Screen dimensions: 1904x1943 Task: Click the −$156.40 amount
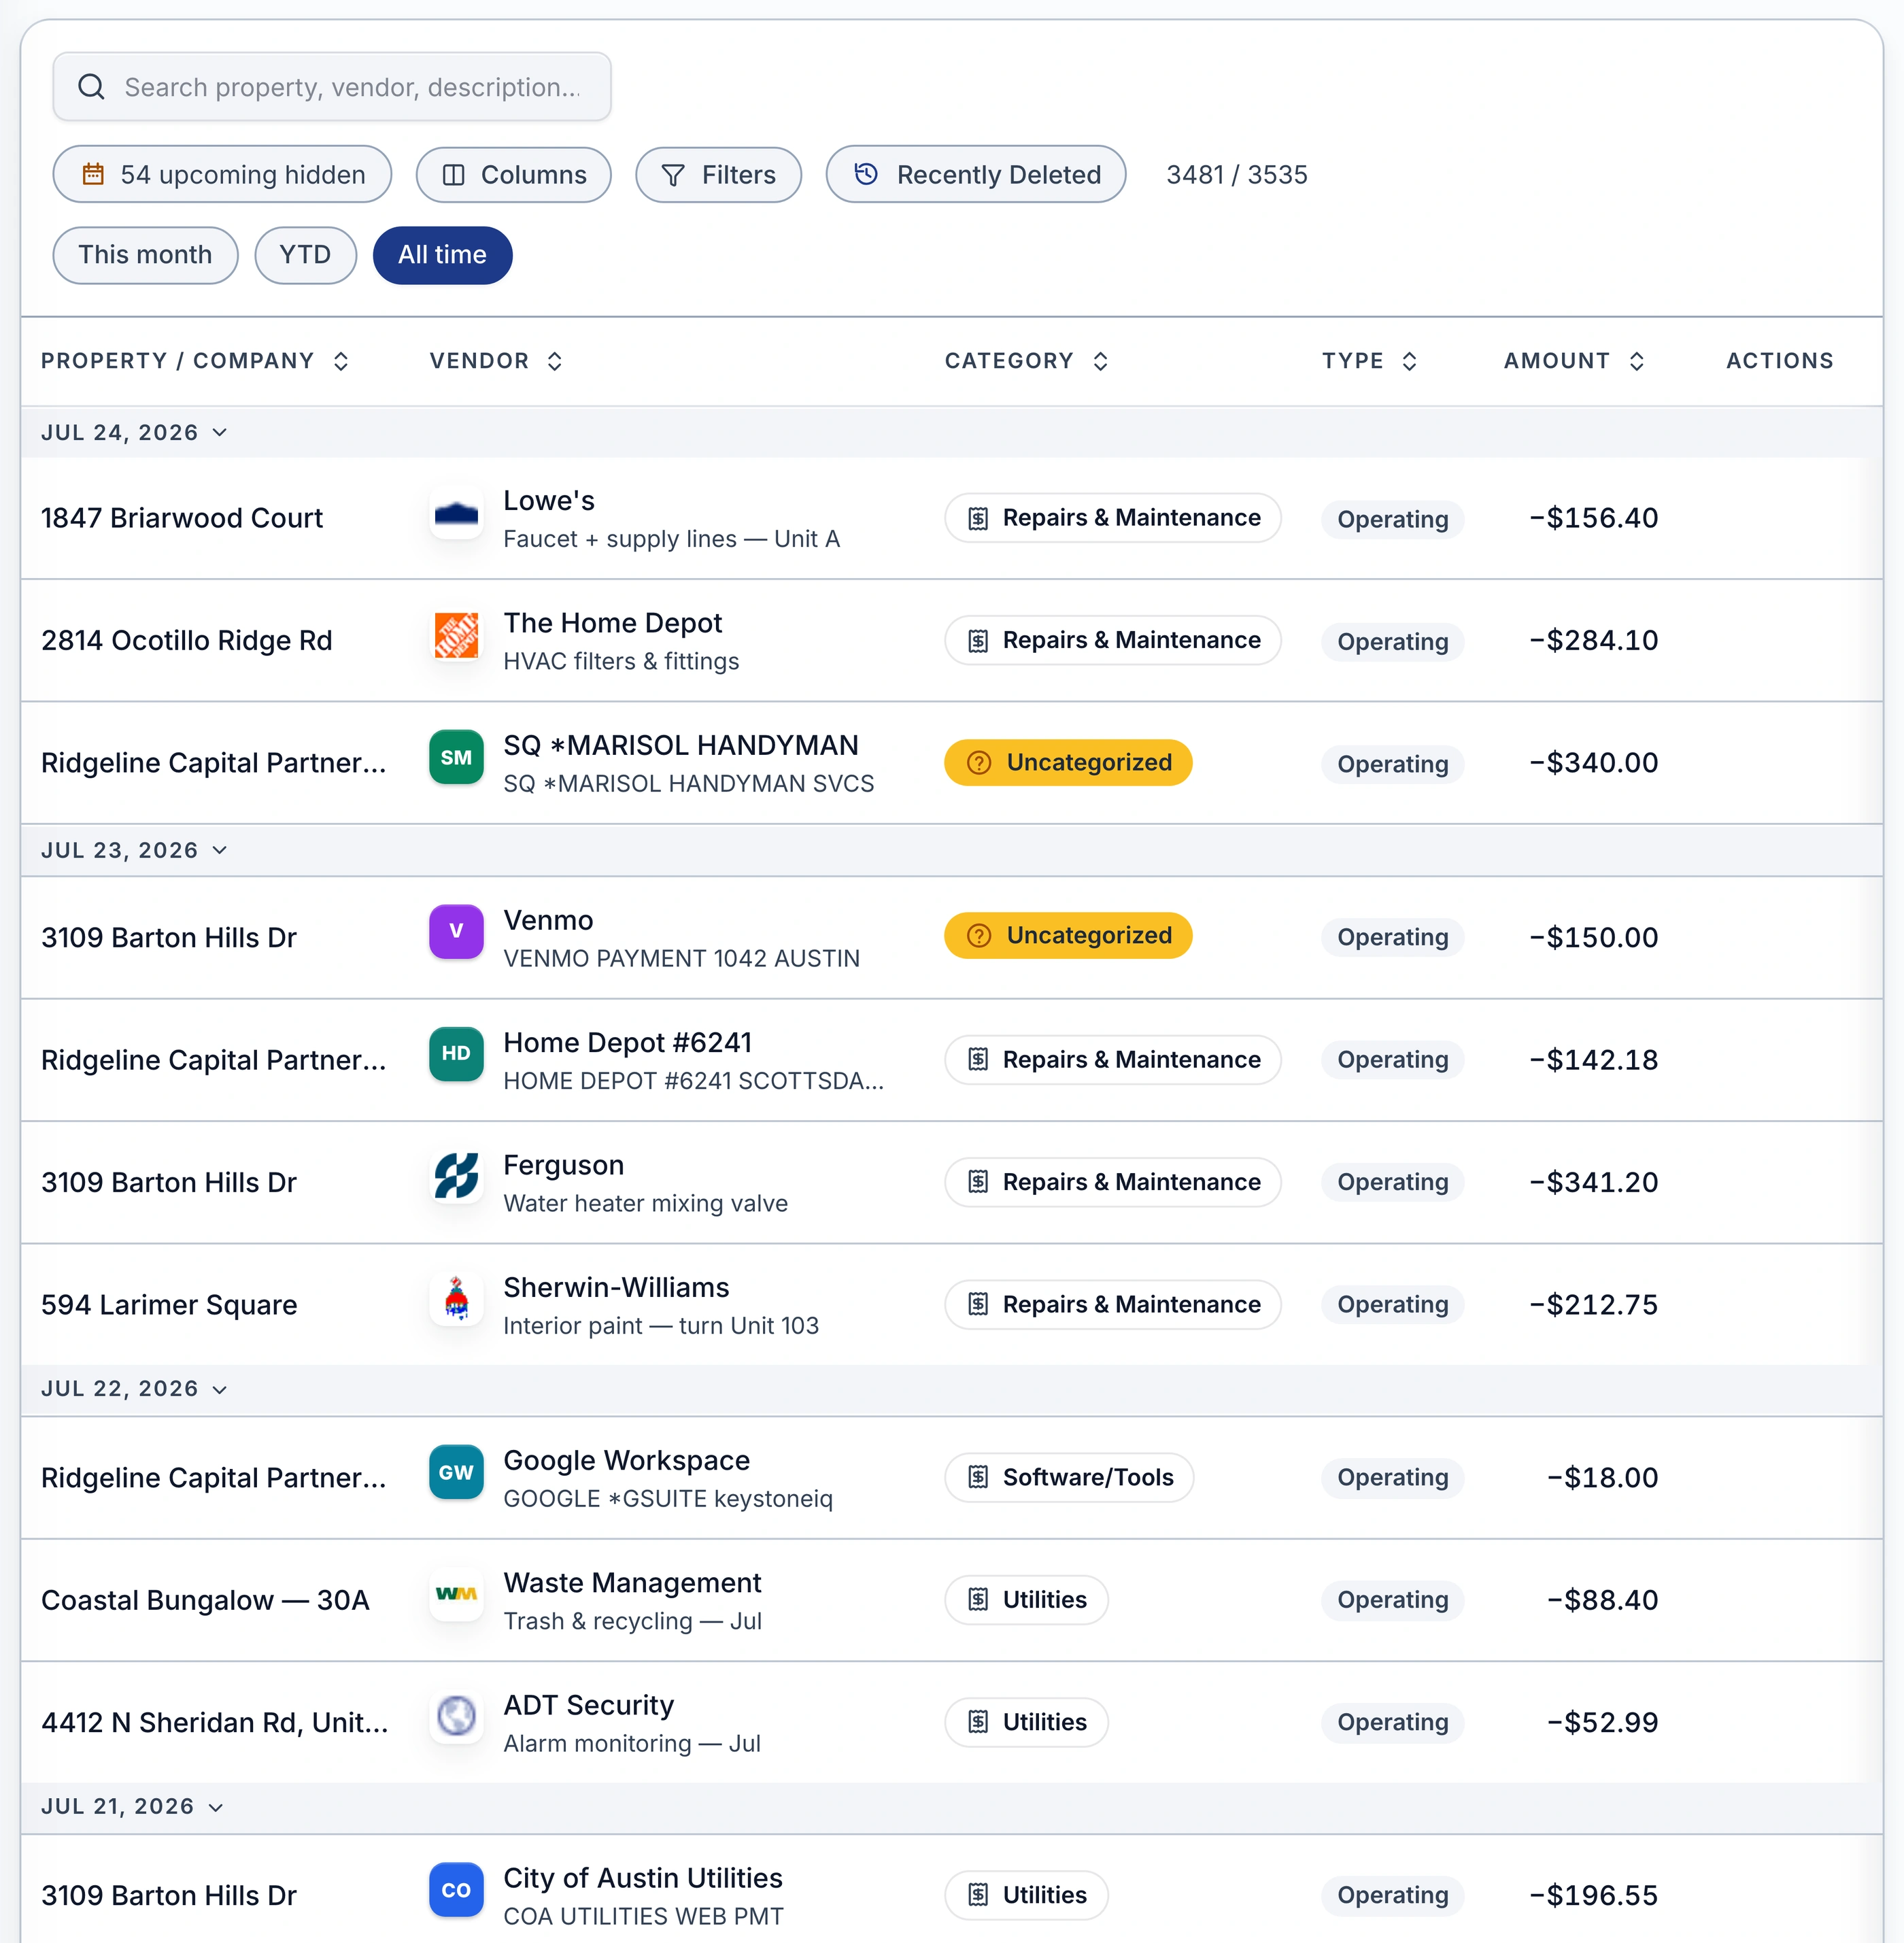pos(1593,518)
